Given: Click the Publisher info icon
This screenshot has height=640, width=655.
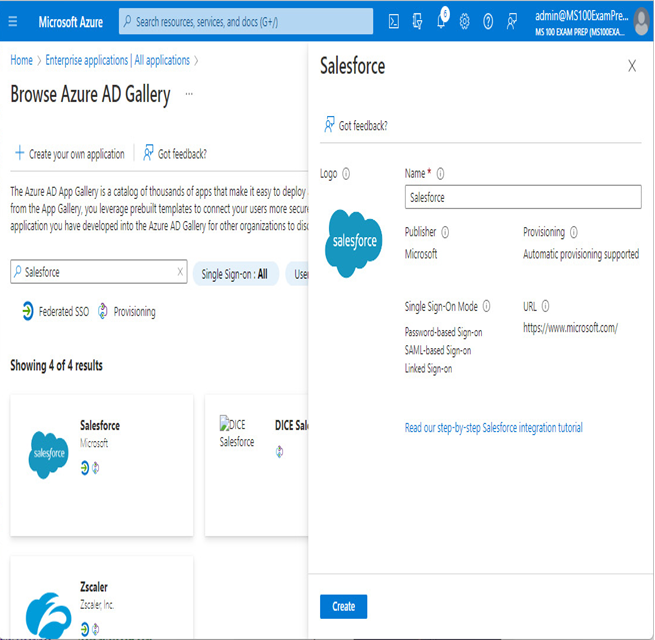Looking at the screenshot, I should pyautogui.click(x=445, y=232).
